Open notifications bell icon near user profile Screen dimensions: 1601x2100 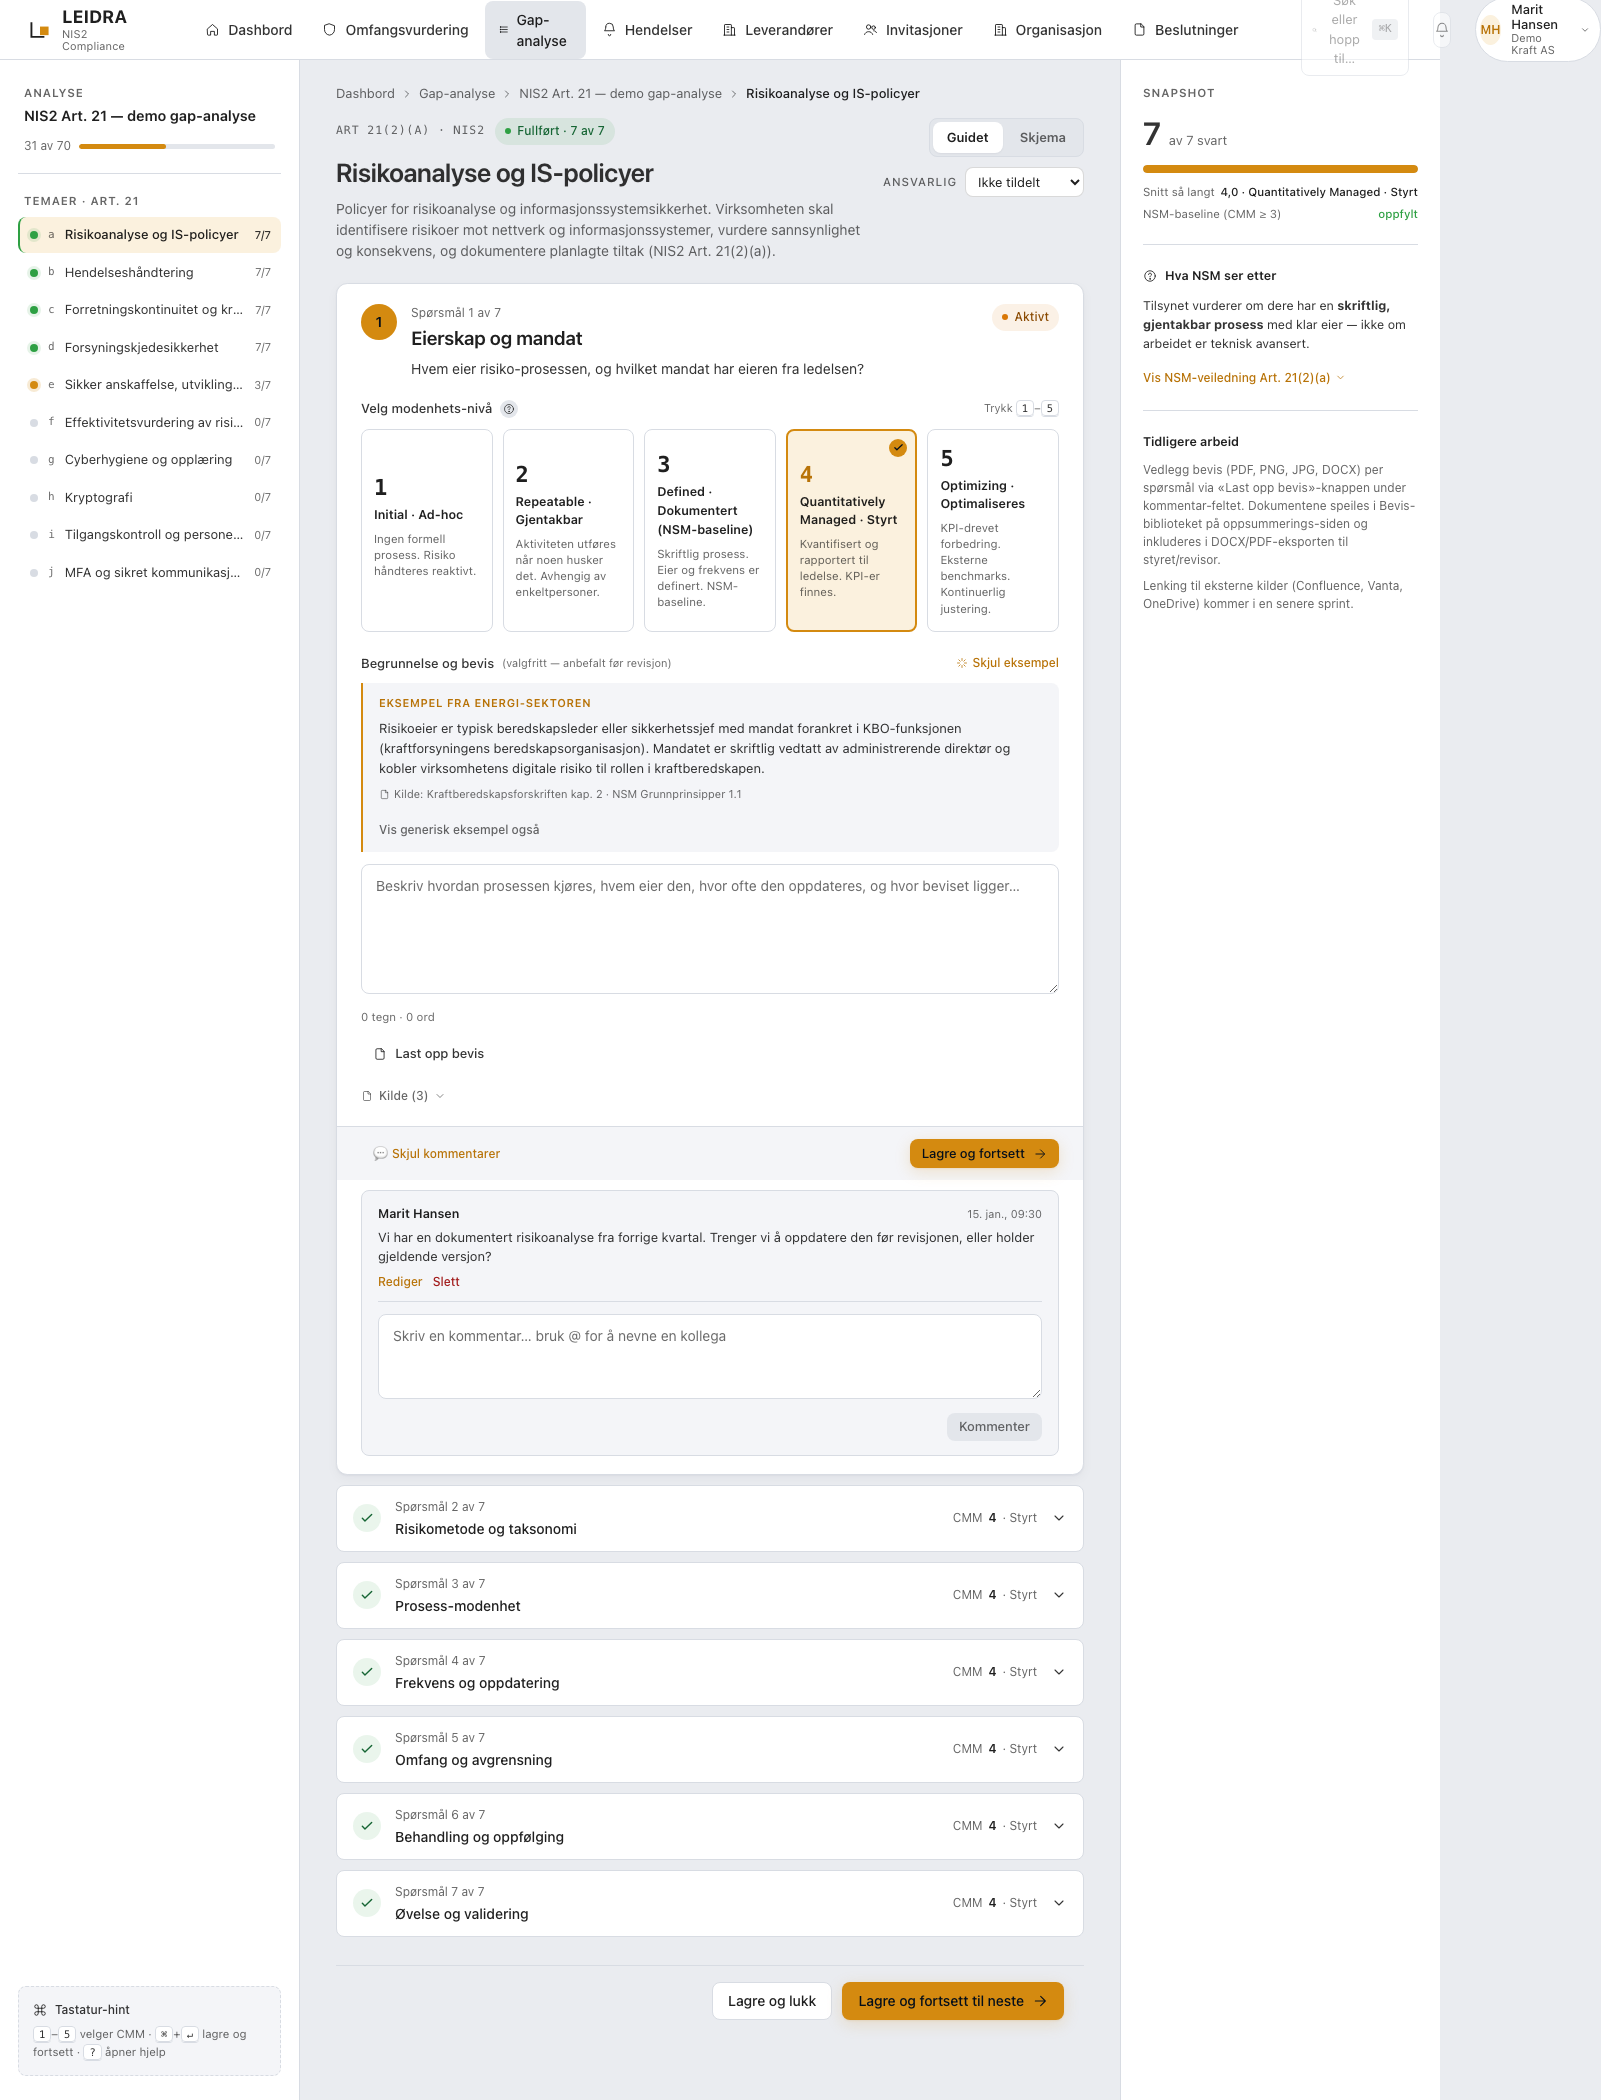point(1442,29)
